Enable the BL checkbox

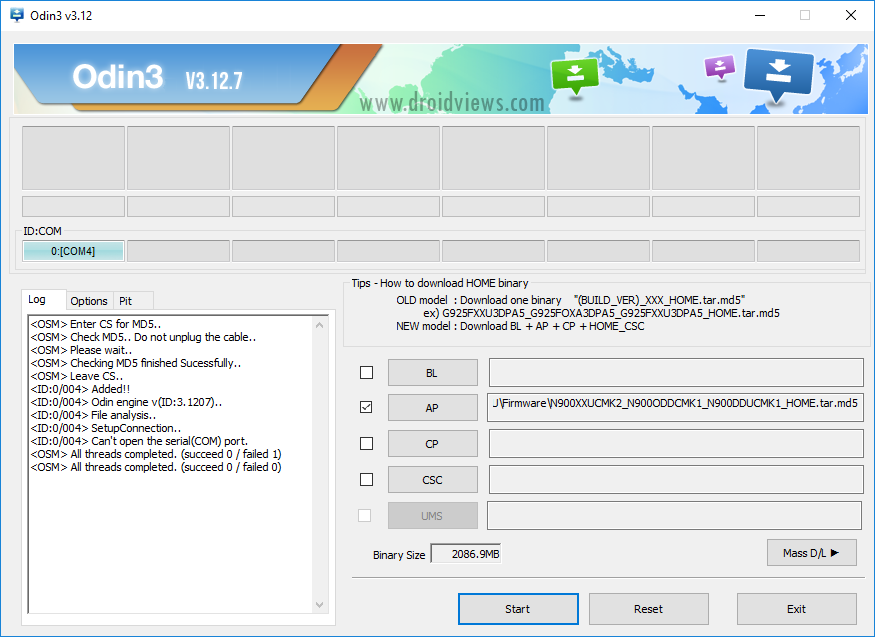click(367, 373)
